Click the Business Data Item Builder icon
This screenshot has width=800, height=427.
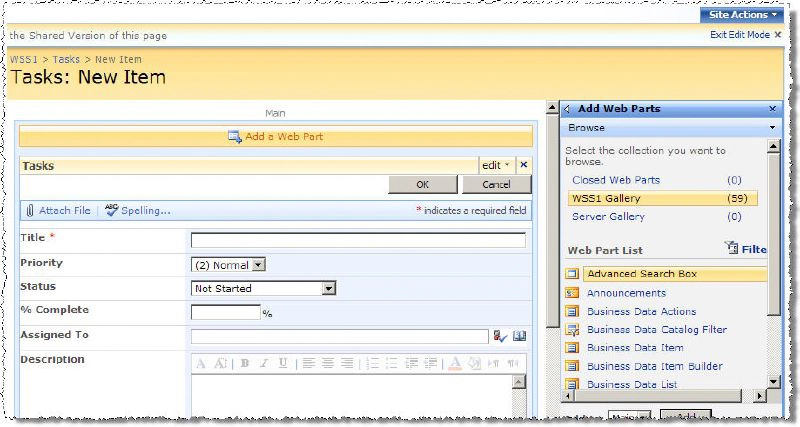click(572, 366)
